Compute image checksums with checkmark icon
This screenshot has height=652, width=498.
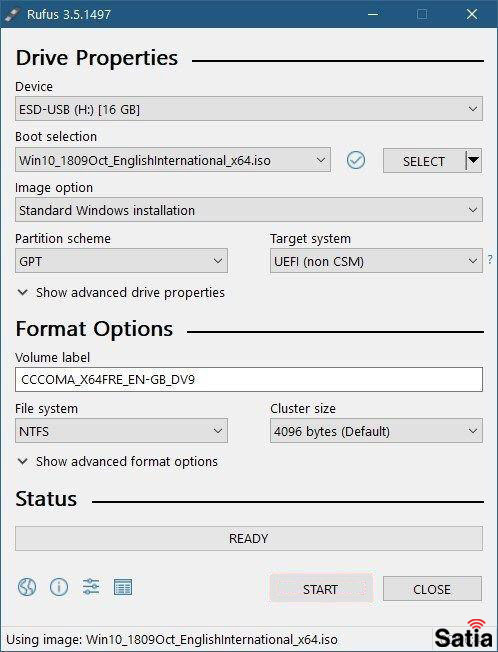[x=356, y=160]
